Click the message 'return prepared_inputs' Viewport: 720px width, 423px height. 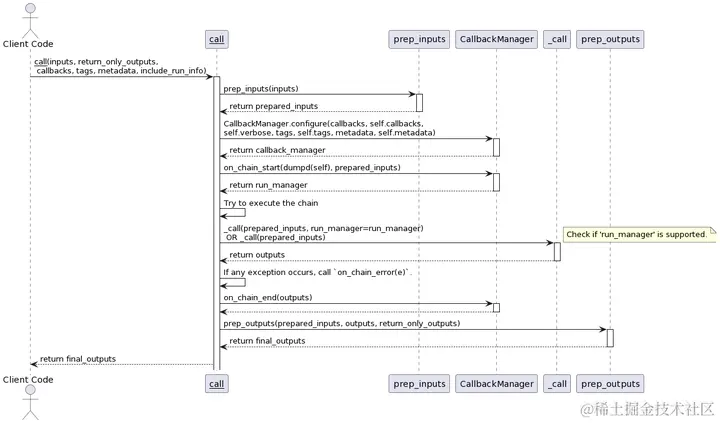click(274, 106)
